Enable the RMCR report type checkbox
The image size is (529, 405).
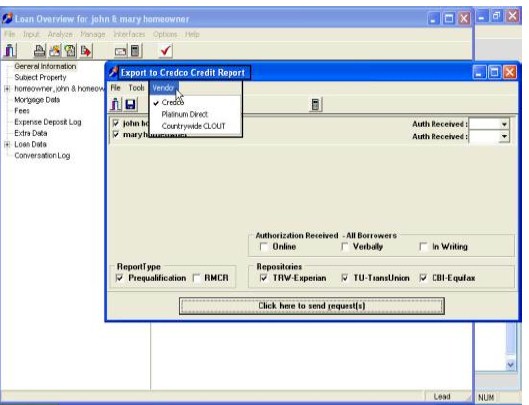tap(196, 278)
